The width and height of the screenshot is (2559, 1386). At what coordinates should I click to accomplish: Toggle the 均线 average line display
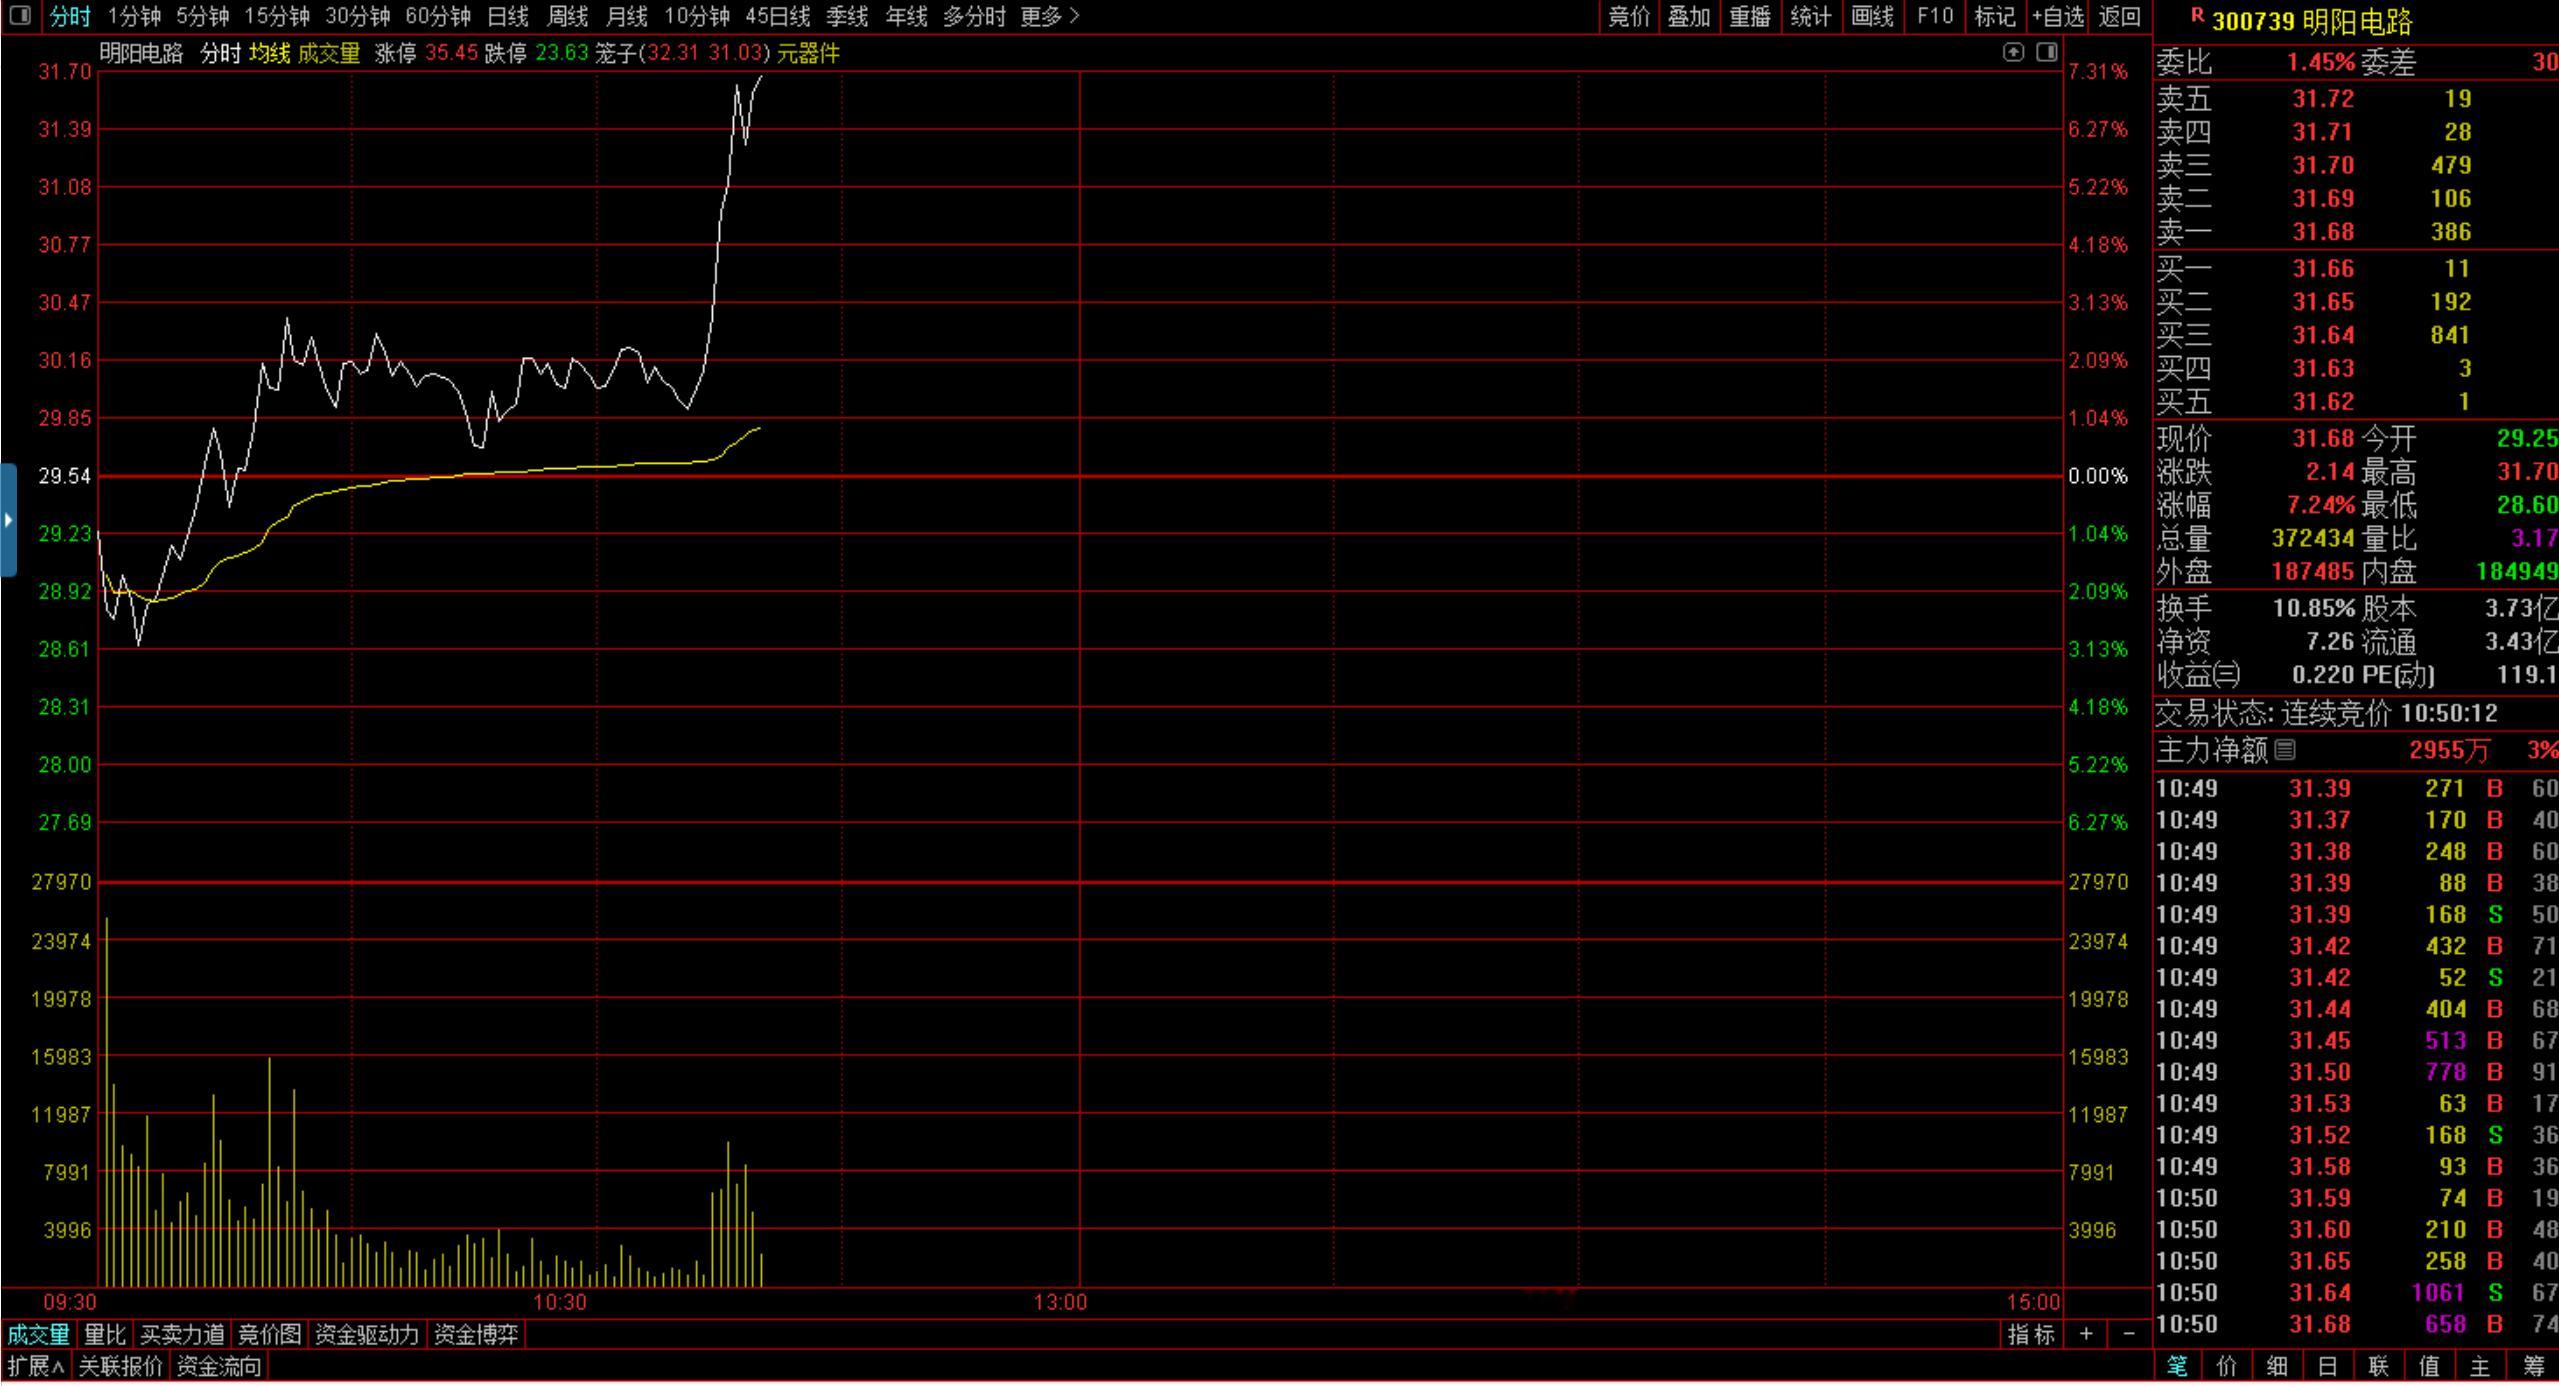(268, 54)
